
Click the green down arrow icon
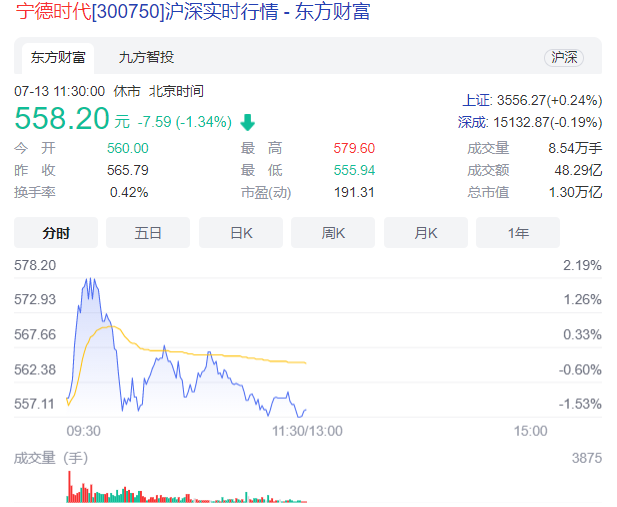[x=248, y=122]
